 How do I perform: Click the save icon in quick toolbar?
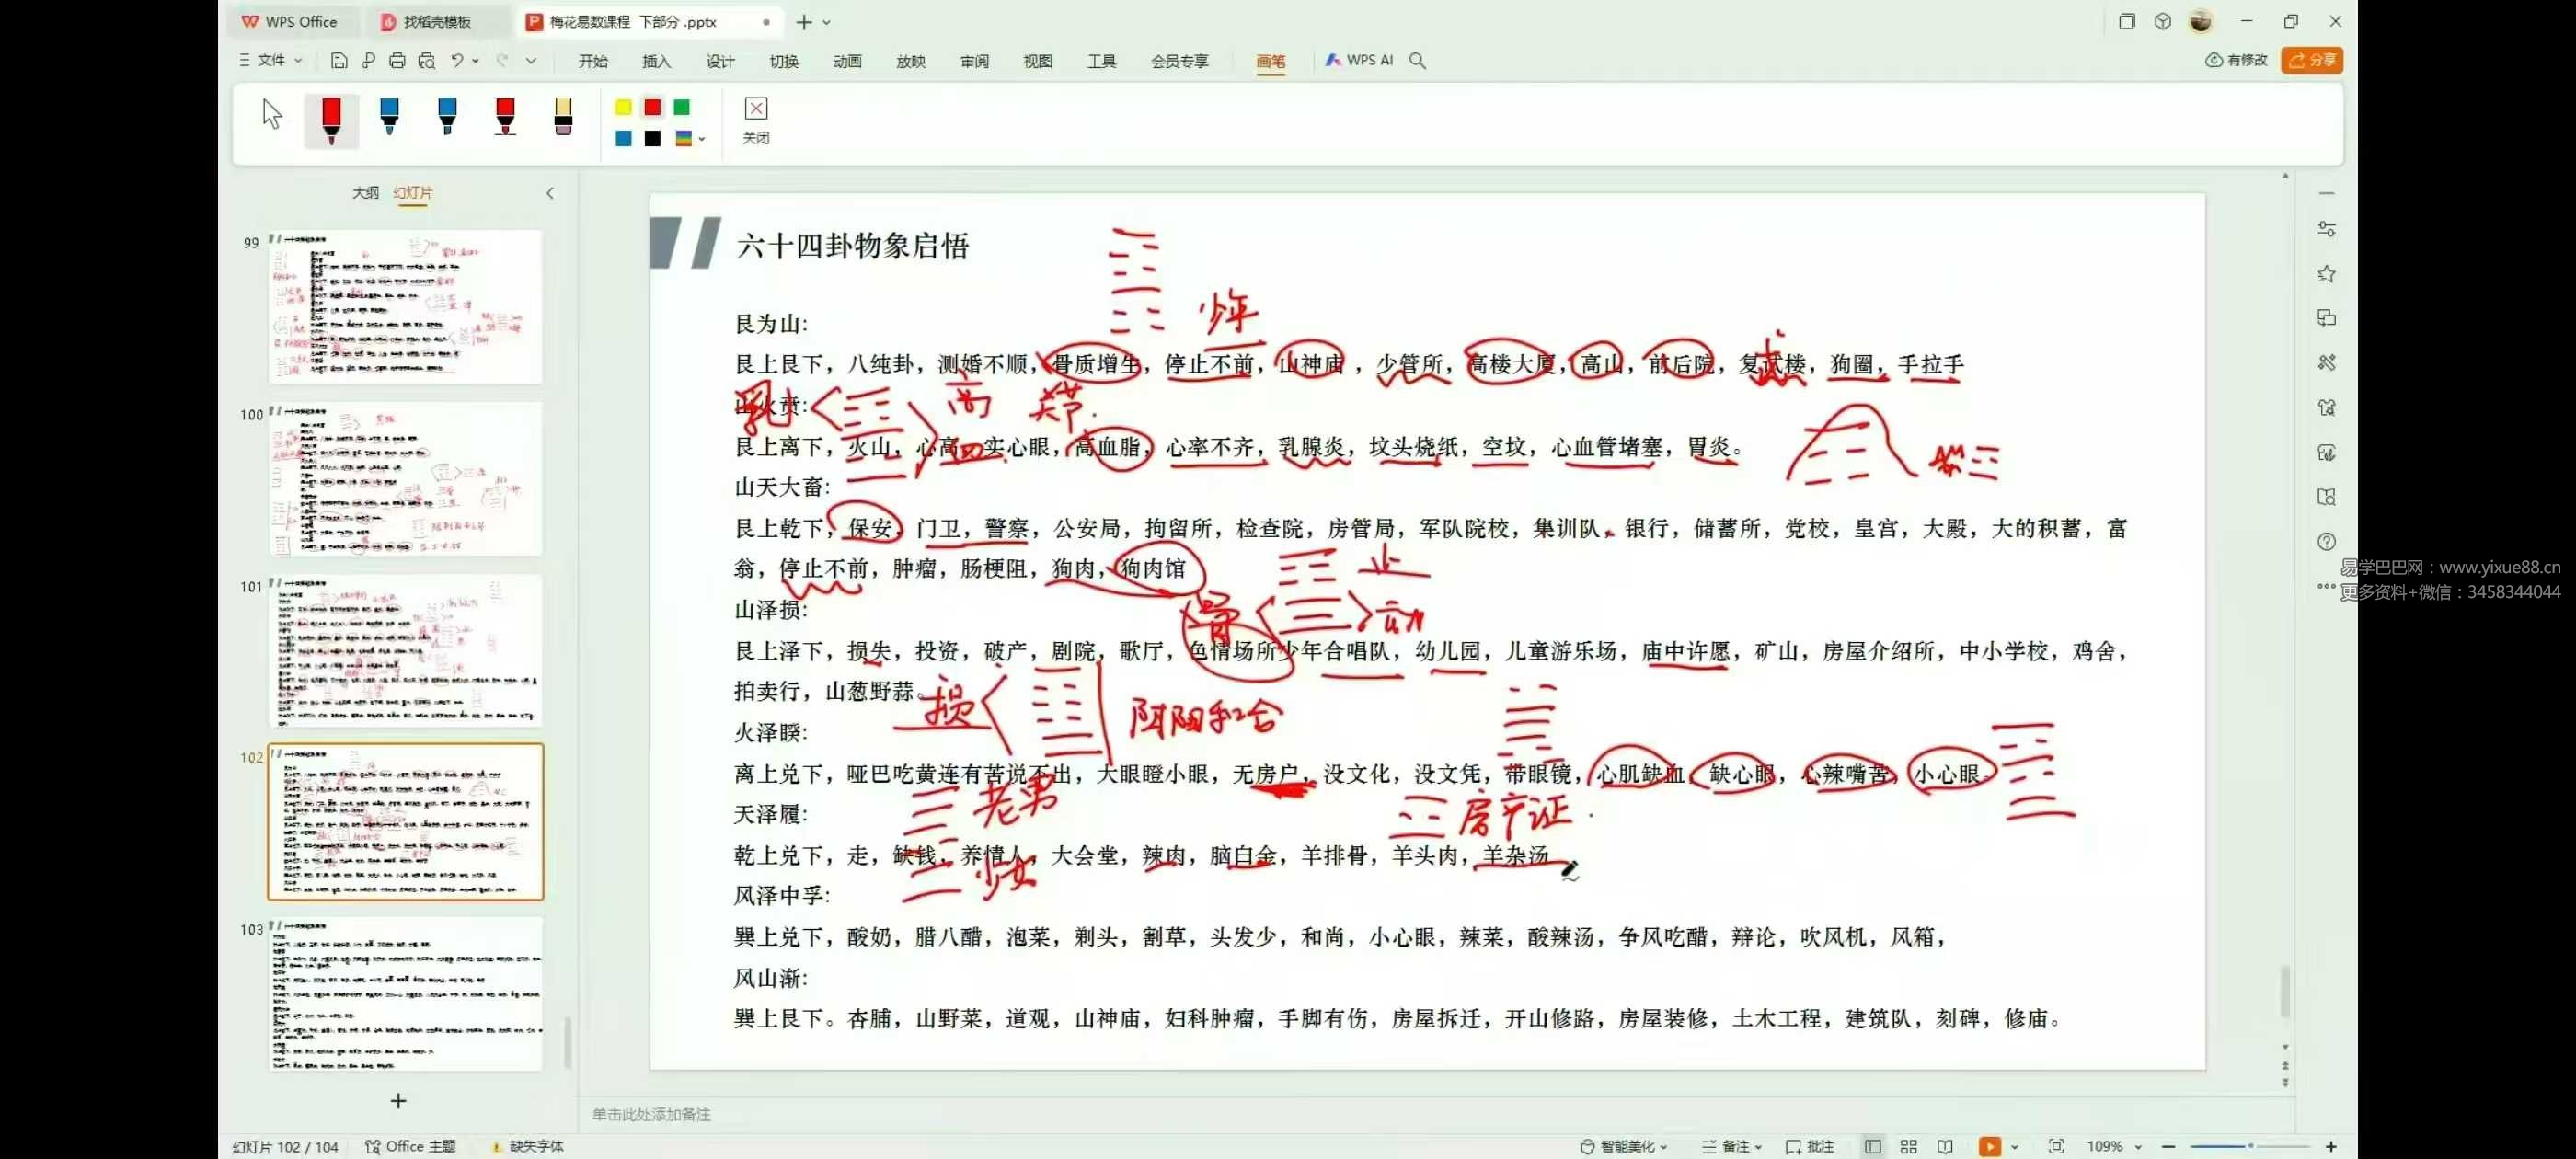(339, 61)
